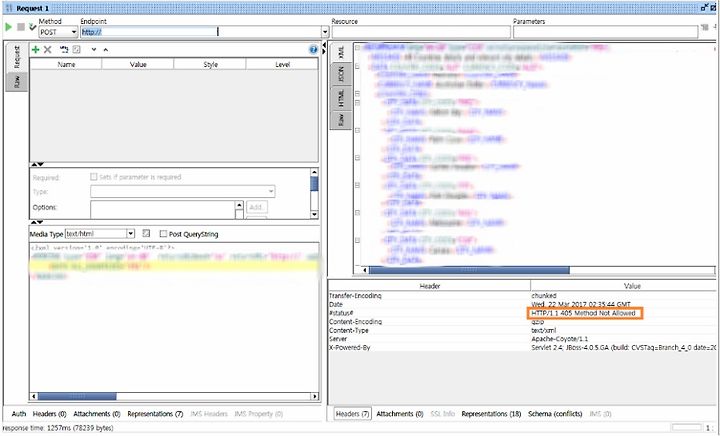Click the update parameters icon in the parameter toolbar
This screenshot has height=436, width=720.
[x=64, y=50]
